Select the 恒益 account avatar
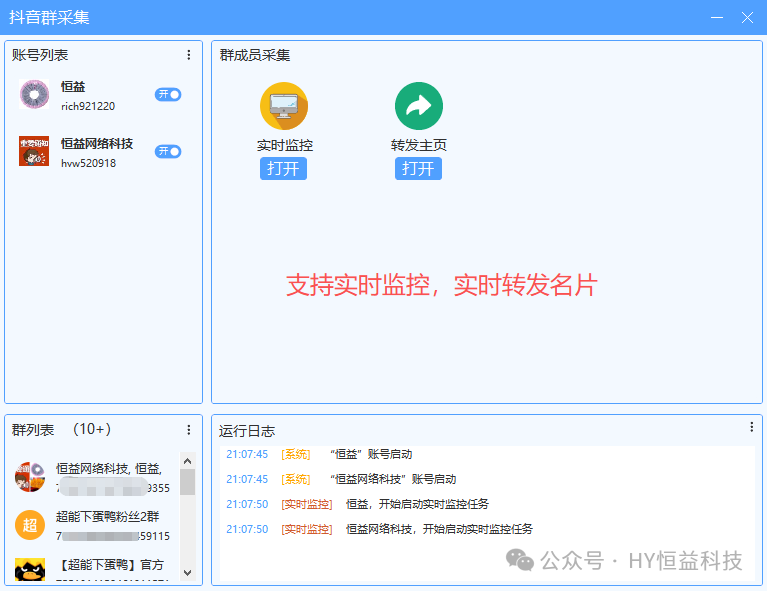This screenshot has width=767, height=591. [34, 94]
